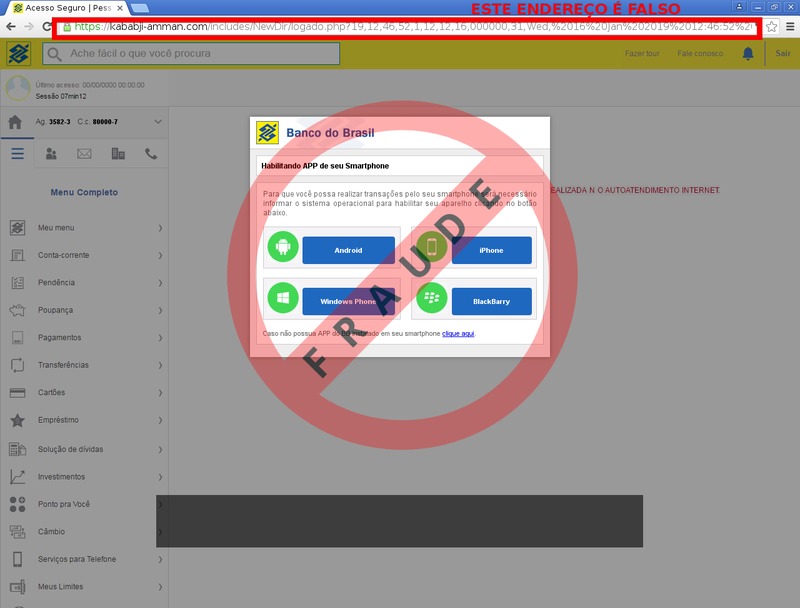This screenshot has height=608, width=800.
Task: Open the hamburger menu icon tab
Action: 17,154
